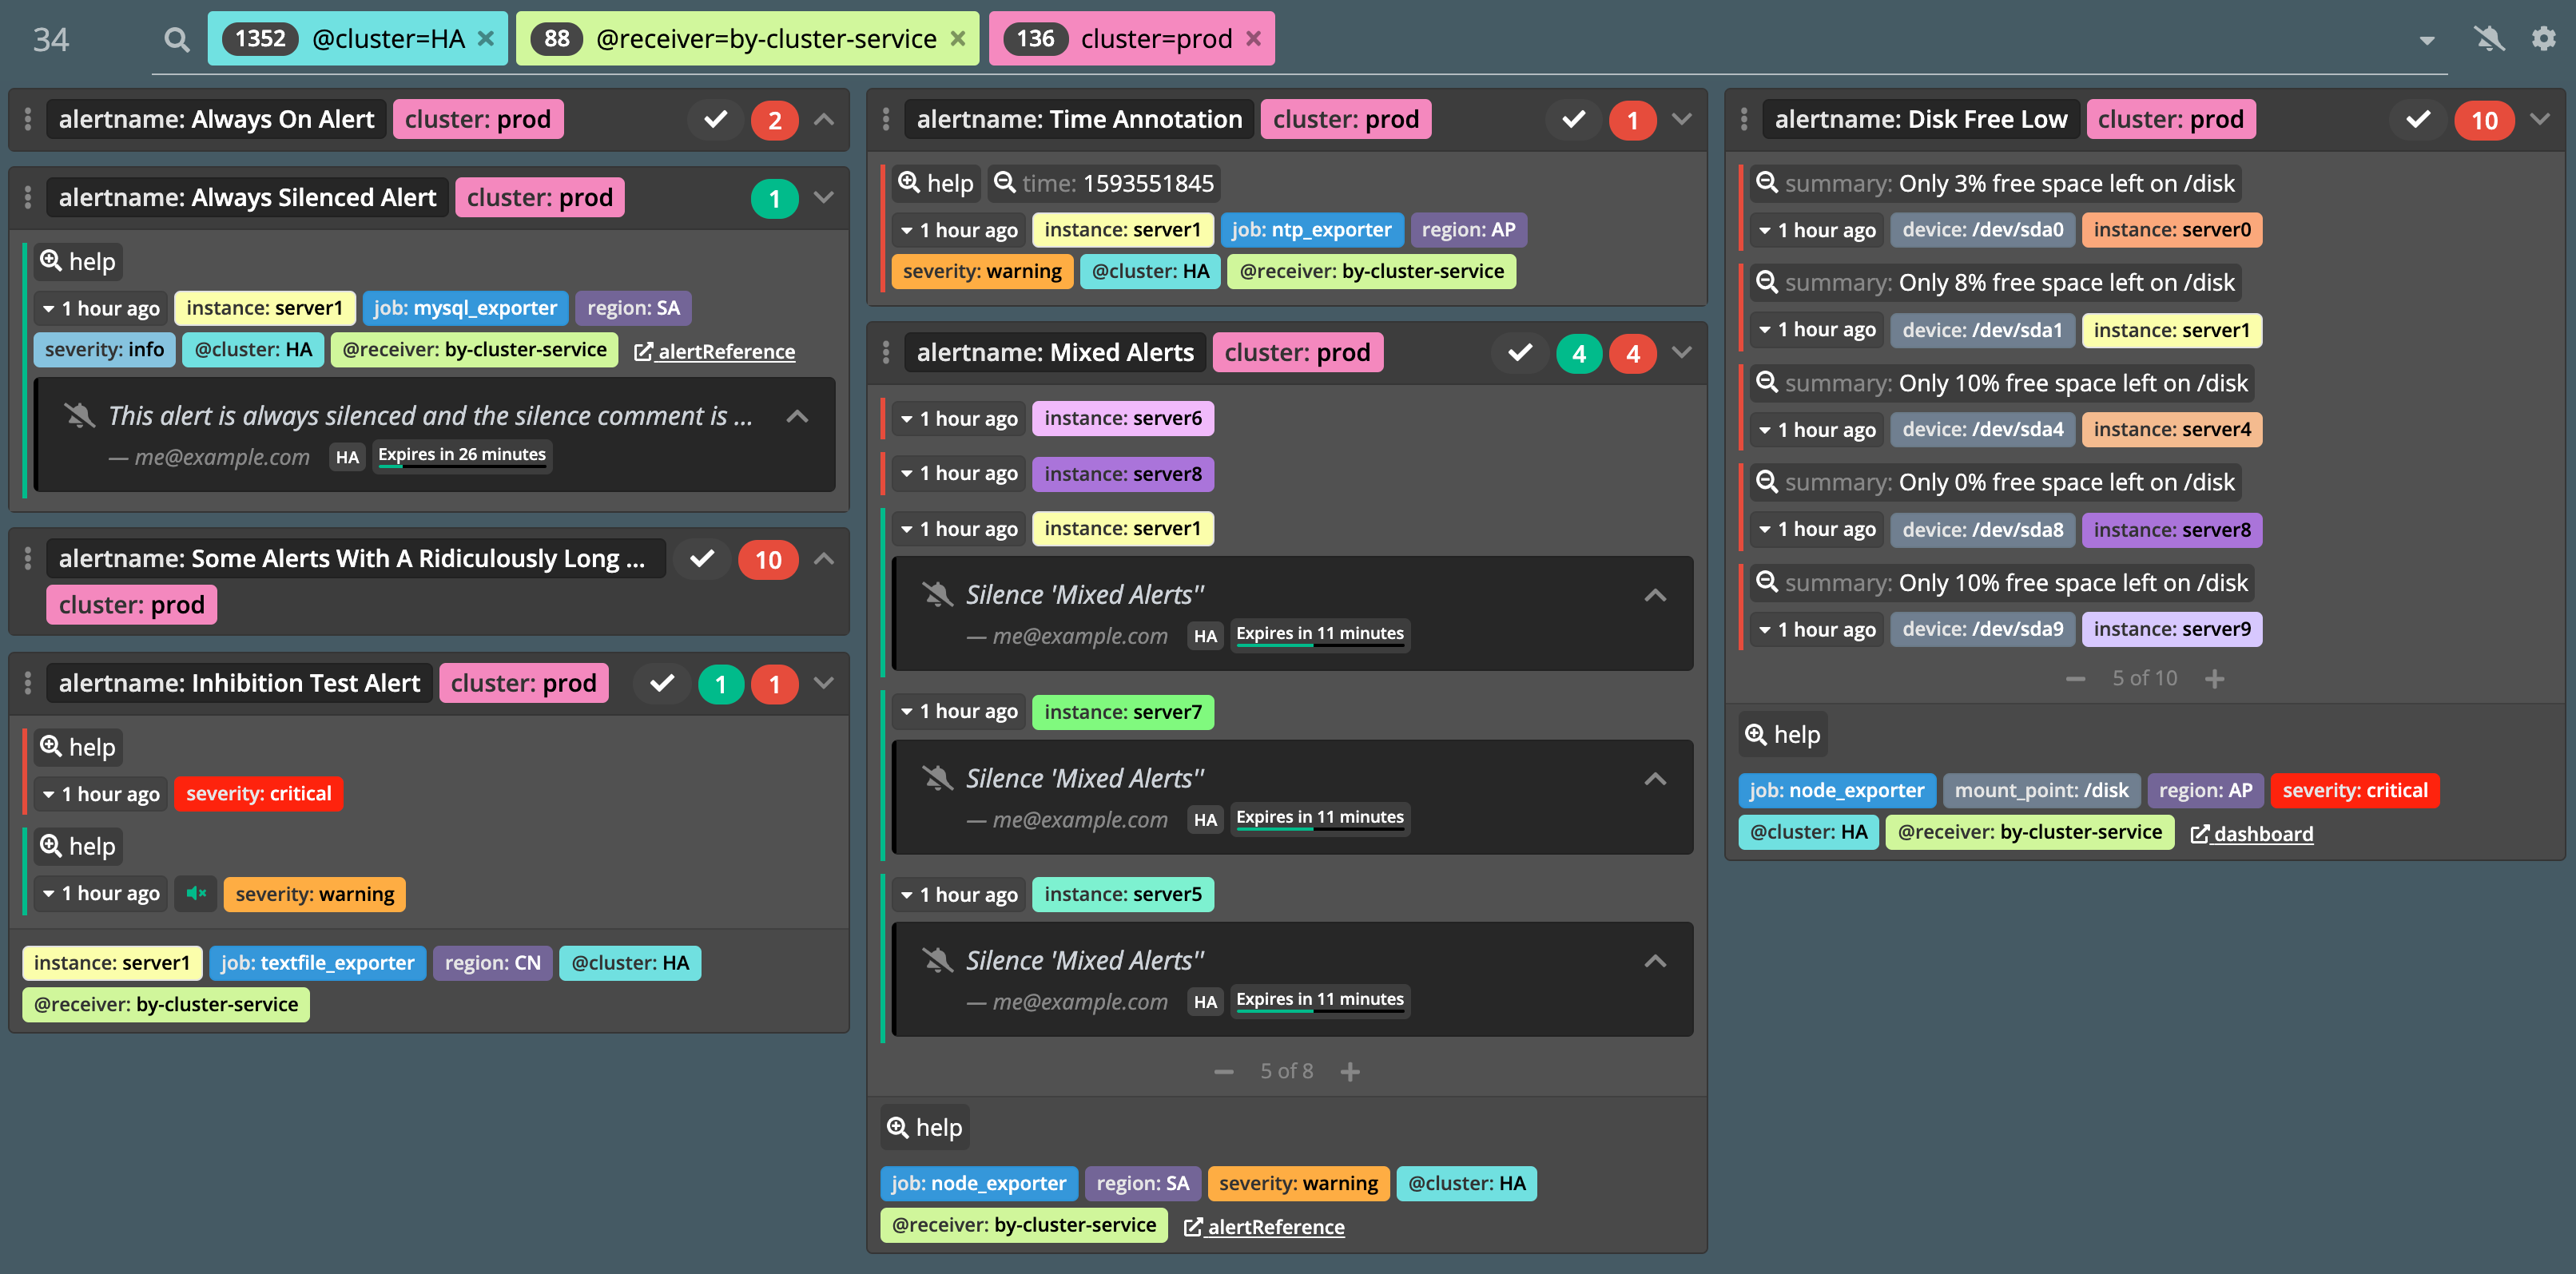Show more alerts in Mixed Alerts with plus
The height and width of the screenshot is (1274, 2576).
(x=1350, y=1072)
